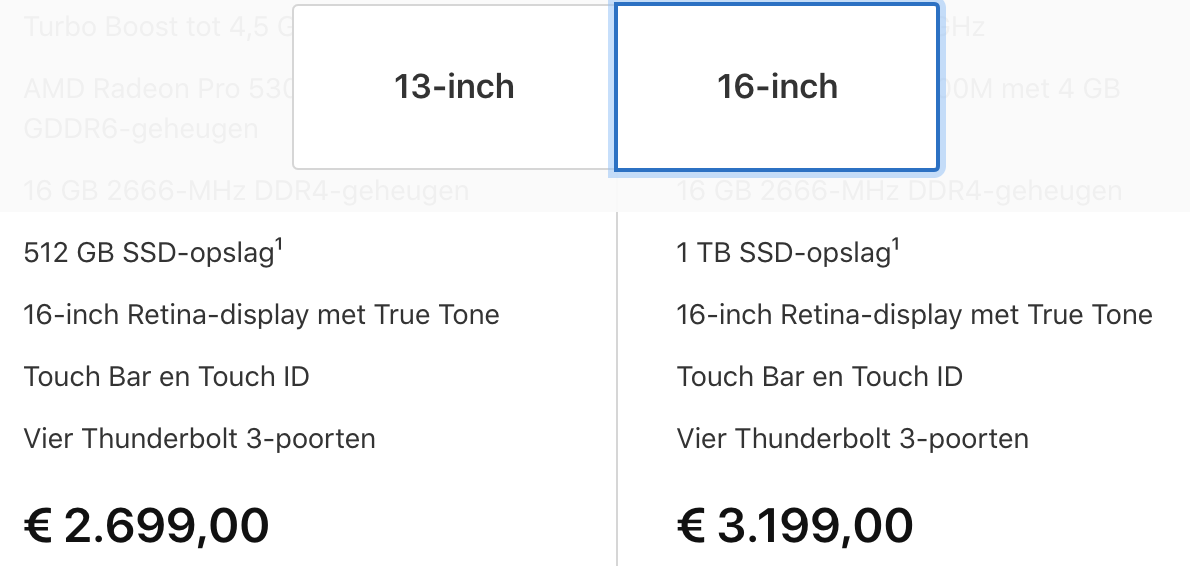This screenshot has height=566, width=1190.
Task: Select the € 2.699,00 price
Action: tap(146, 525)
